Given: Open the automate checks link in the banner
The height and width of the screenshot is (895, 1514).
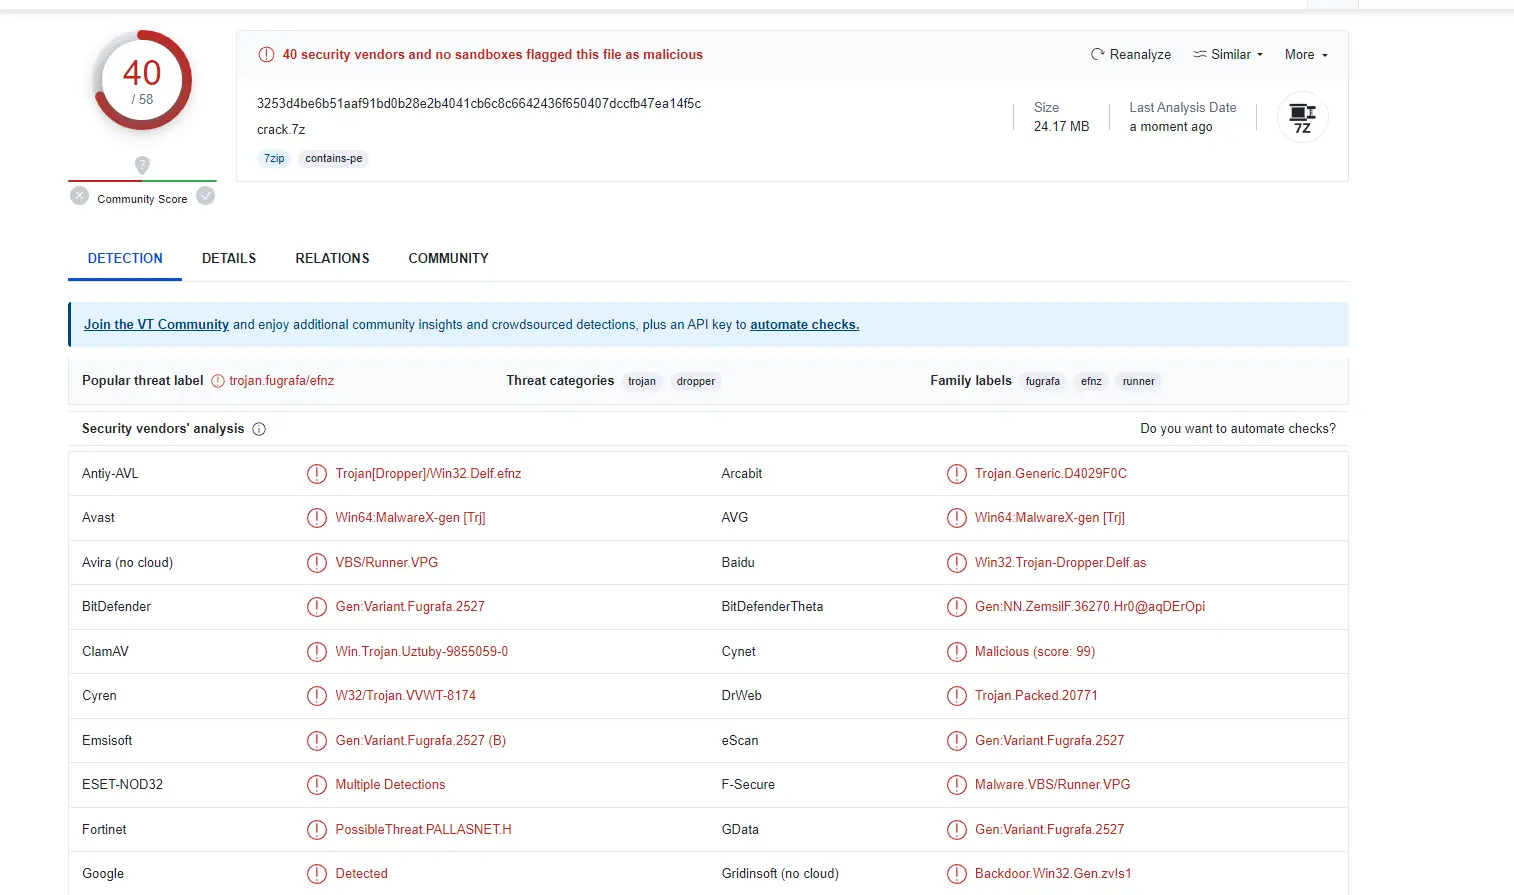Looking at the screenshot, I should coord(804,325).
